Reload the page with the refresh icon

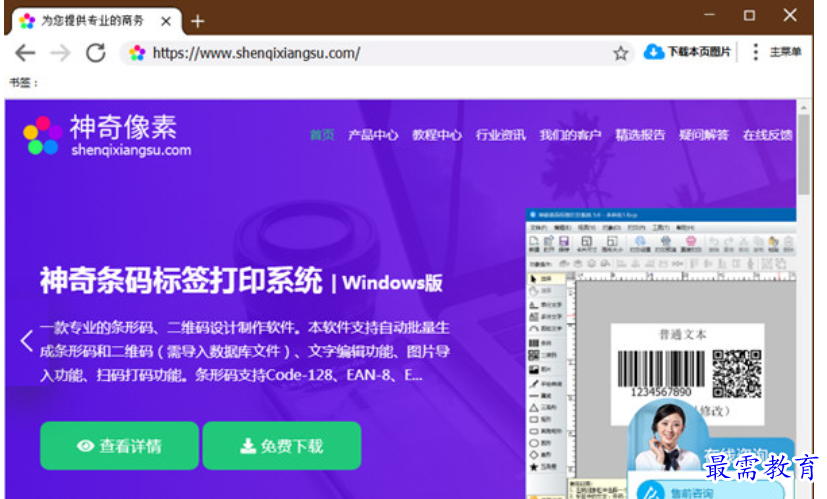point(95,53)
